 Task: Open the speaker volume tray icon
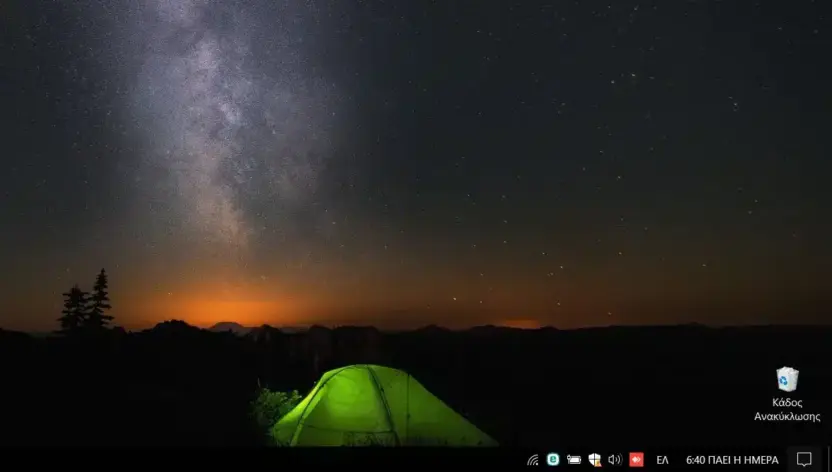614,459
